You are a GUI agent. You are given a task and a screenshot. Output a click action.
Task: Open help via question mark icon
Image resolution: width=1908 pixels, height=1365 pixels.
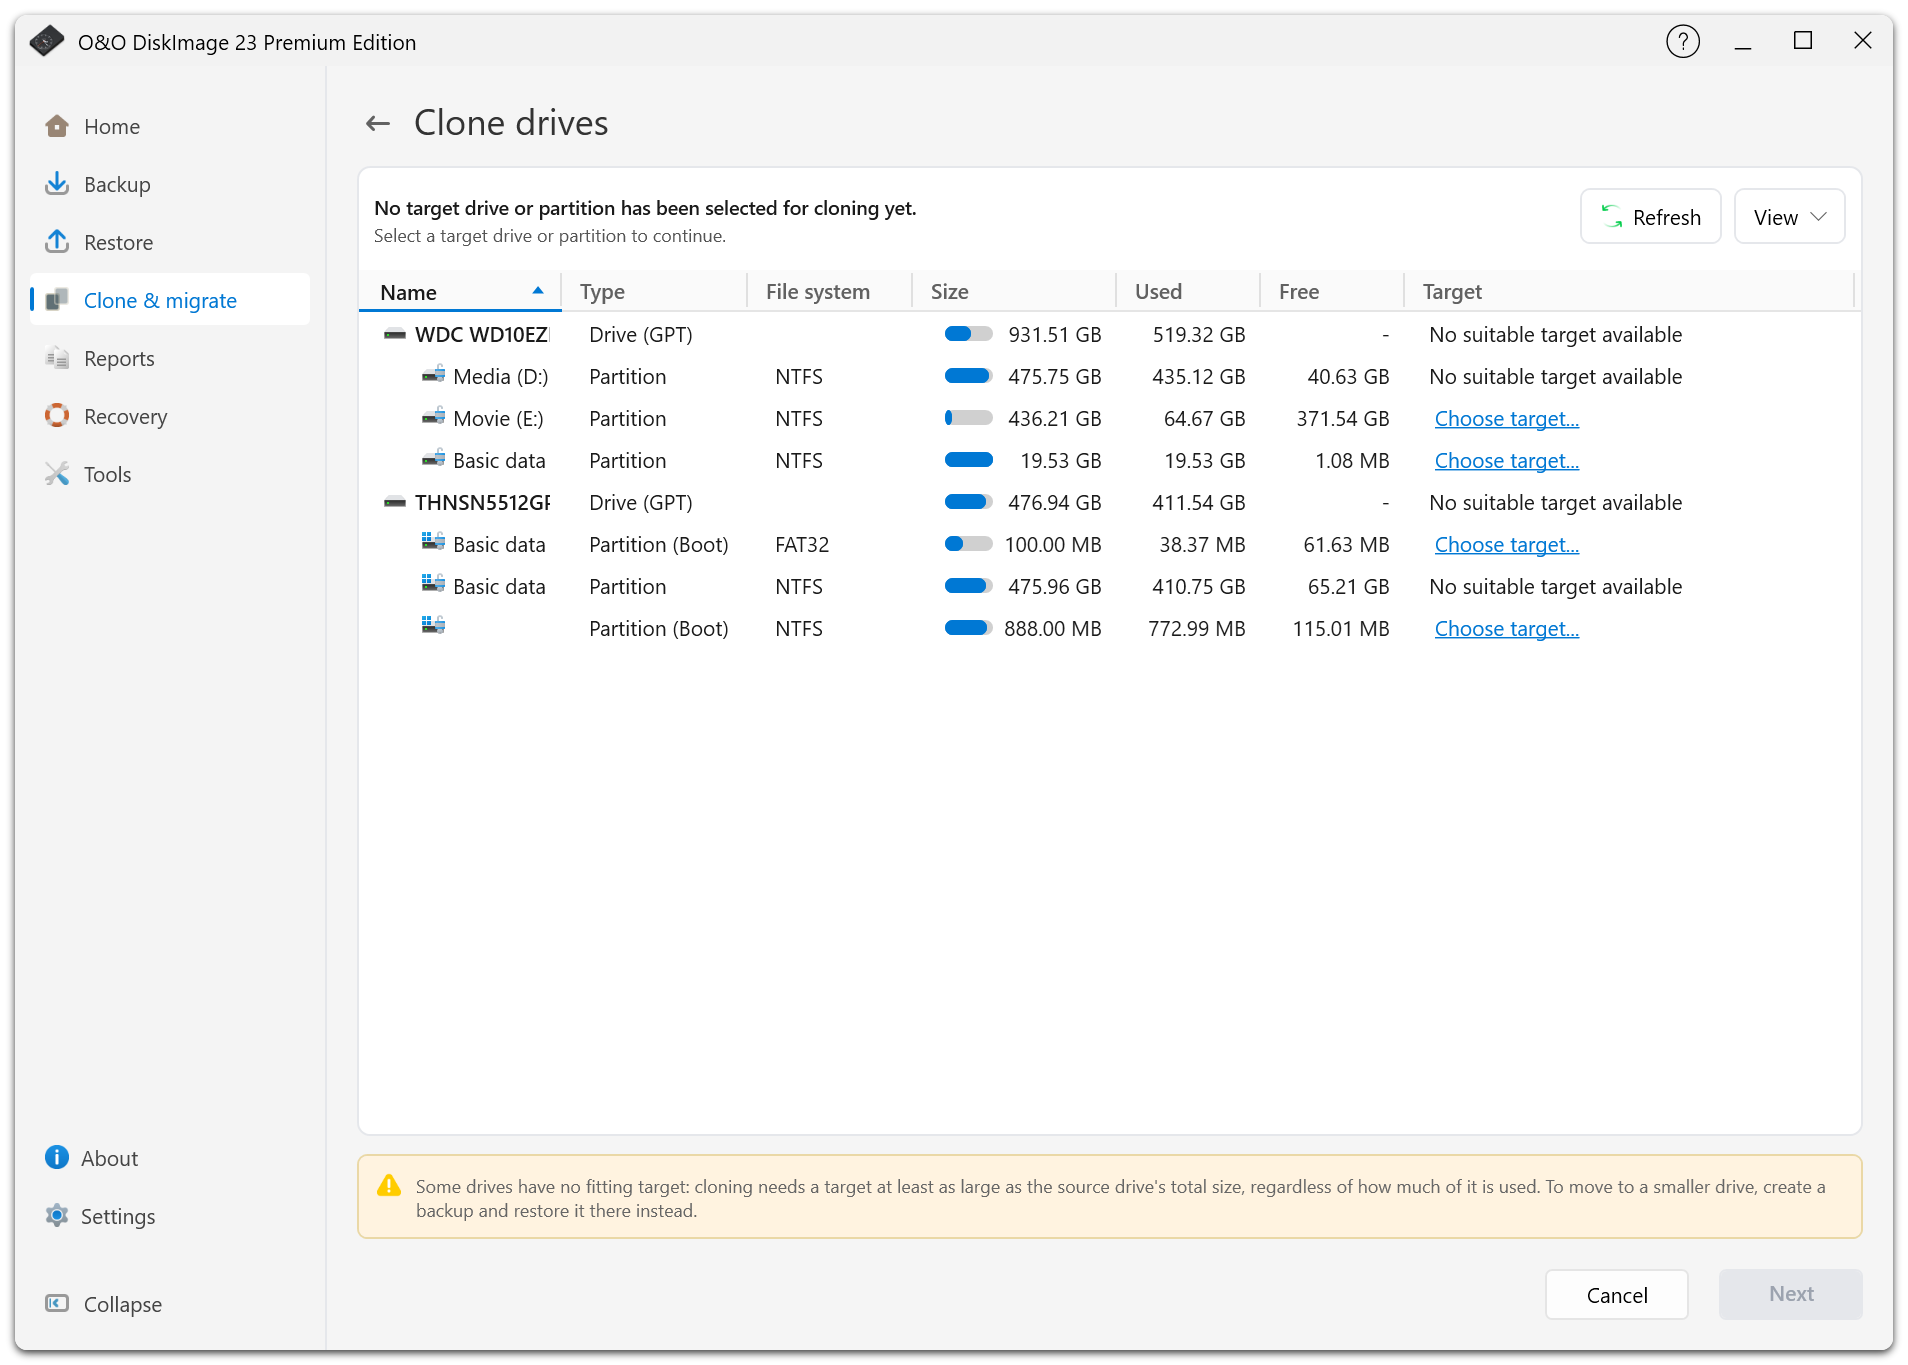pos(1683,42)
